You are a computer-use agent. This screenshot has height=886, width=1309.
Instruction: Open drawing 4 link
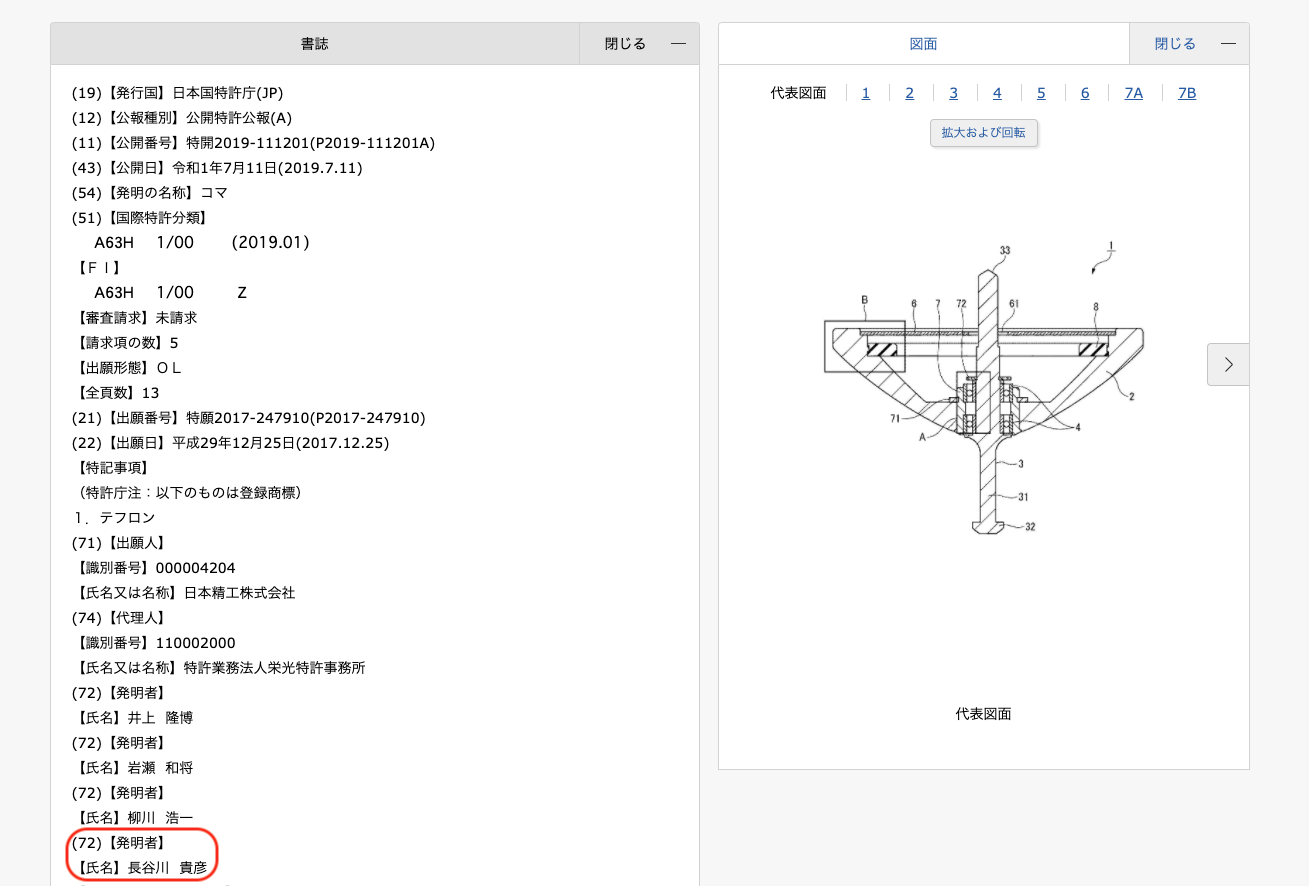coord(997,93)
